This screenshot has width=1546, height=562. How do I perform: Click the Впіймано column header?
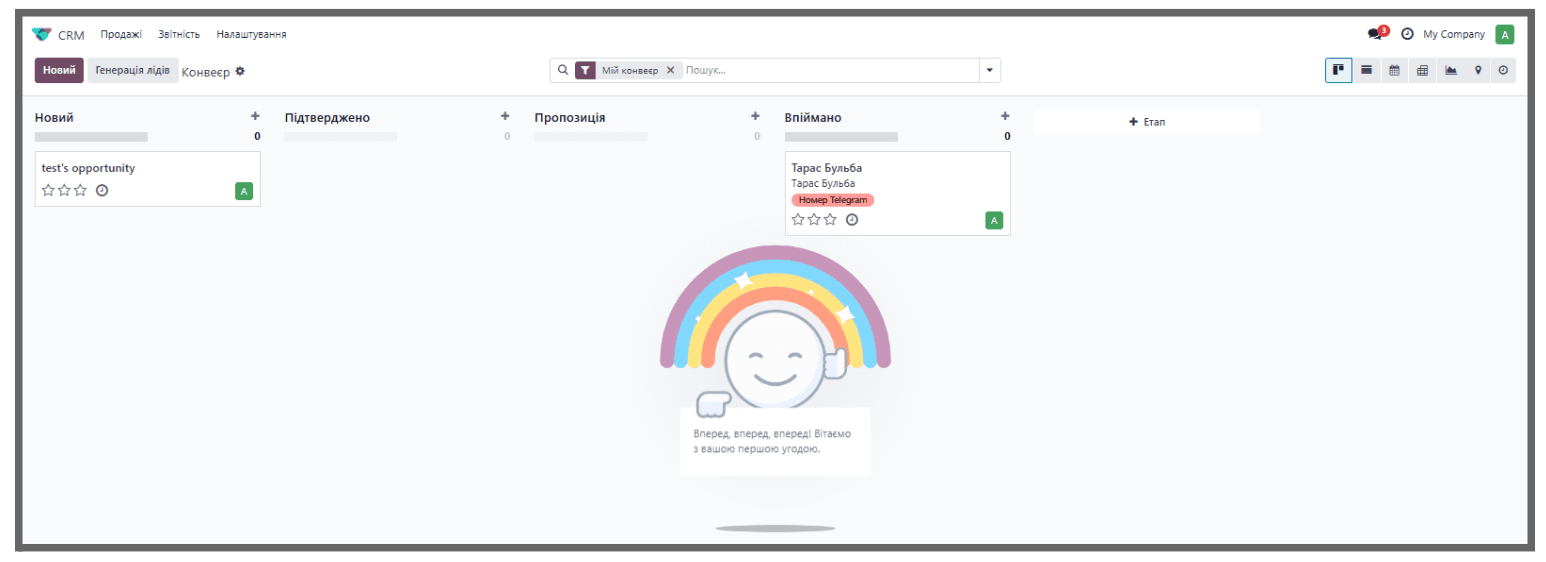point(813,118)
